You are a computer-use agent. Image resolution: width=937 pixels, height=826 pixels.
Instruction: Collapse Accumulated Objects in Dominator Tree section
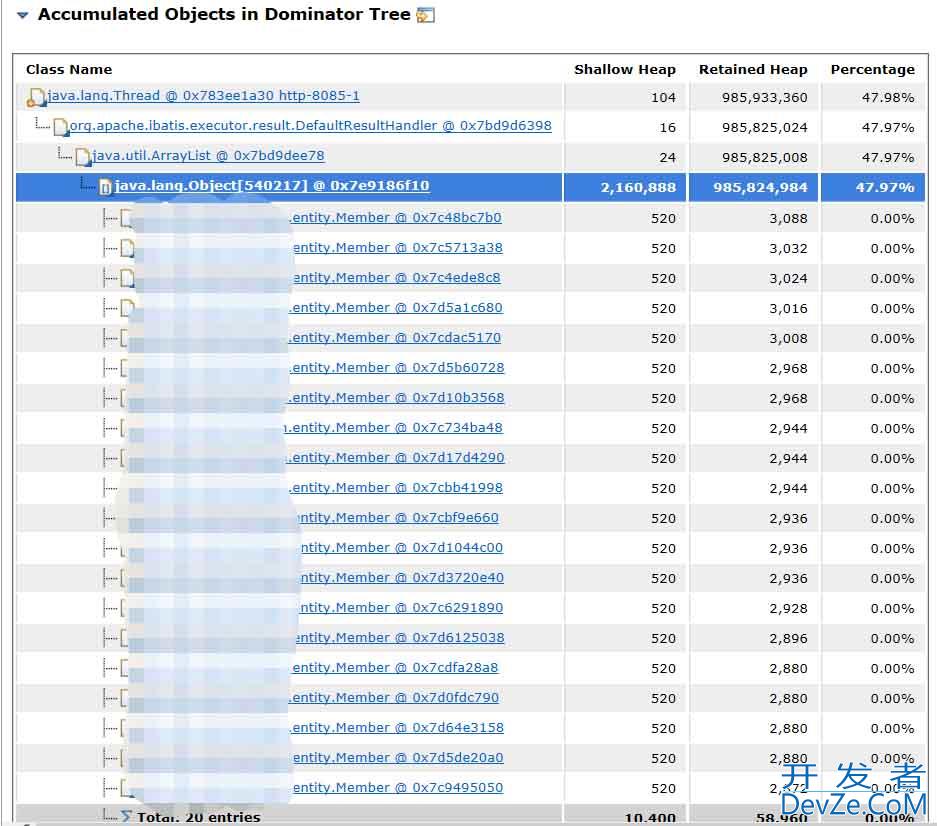pos(23,15)
